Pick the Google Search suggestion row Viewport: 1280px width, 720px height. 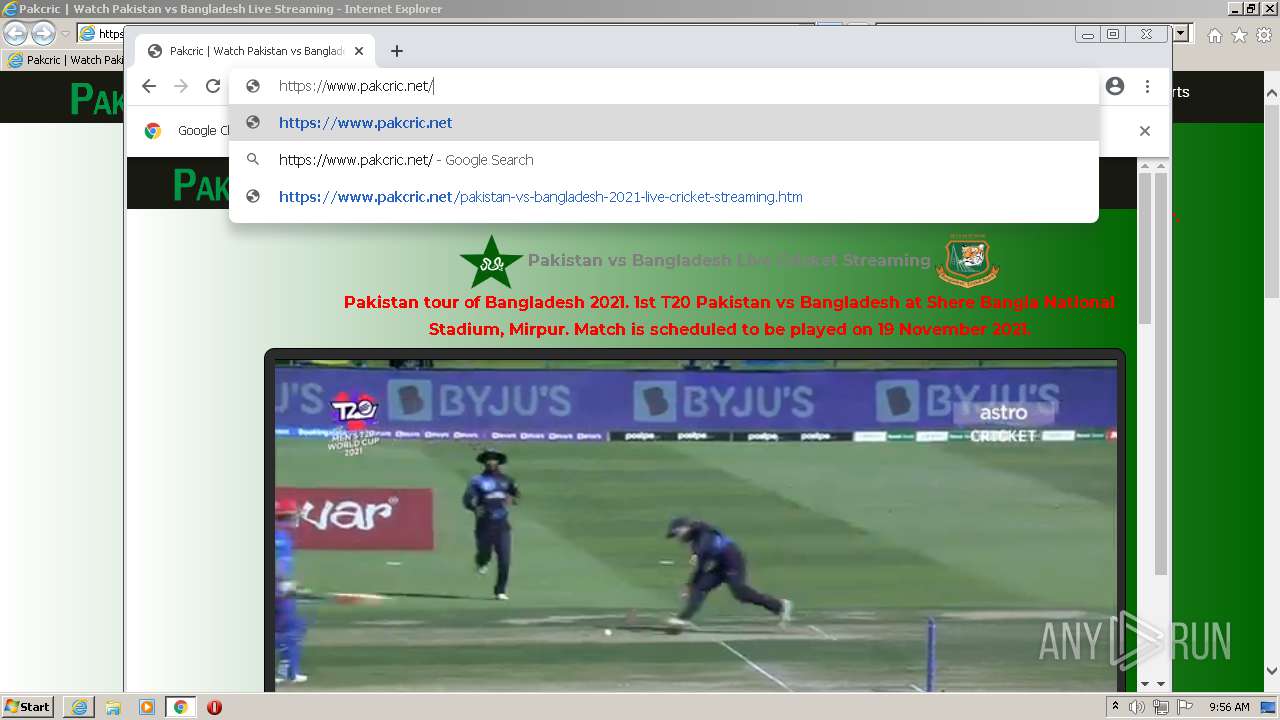[x=664, y=160]
